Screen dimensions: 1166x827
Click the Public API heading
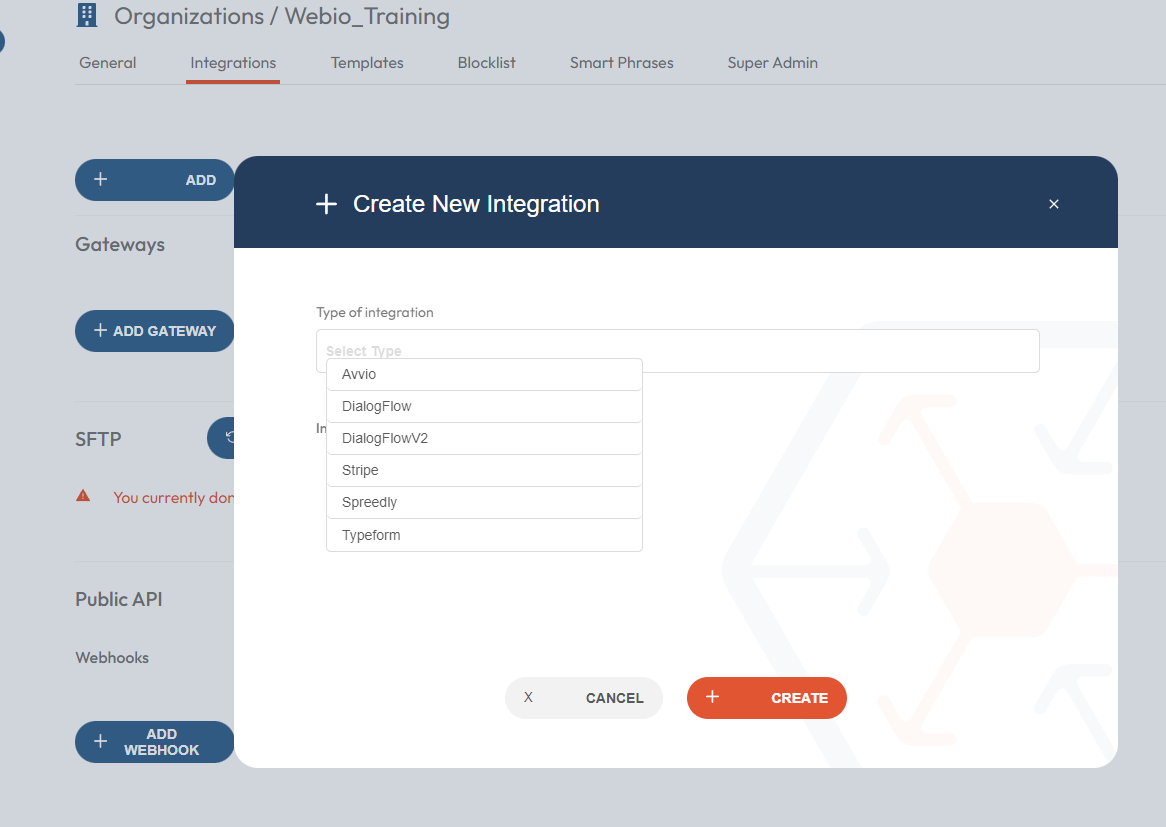pyautogui.click(x=118, y=599)
